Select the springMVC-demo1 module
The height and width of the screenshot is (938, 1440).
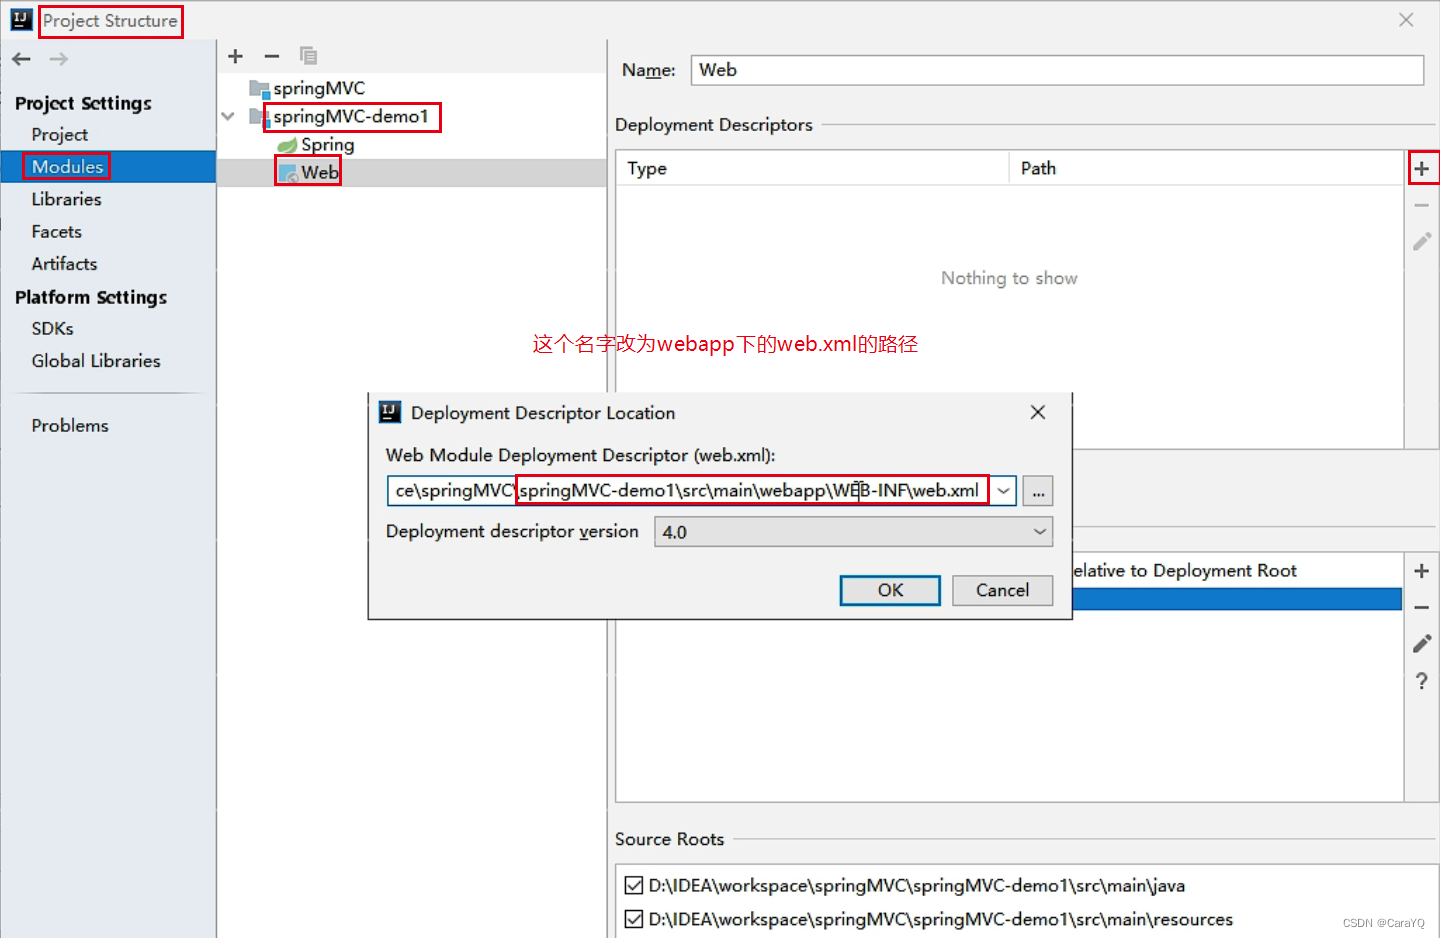point(350,116)
